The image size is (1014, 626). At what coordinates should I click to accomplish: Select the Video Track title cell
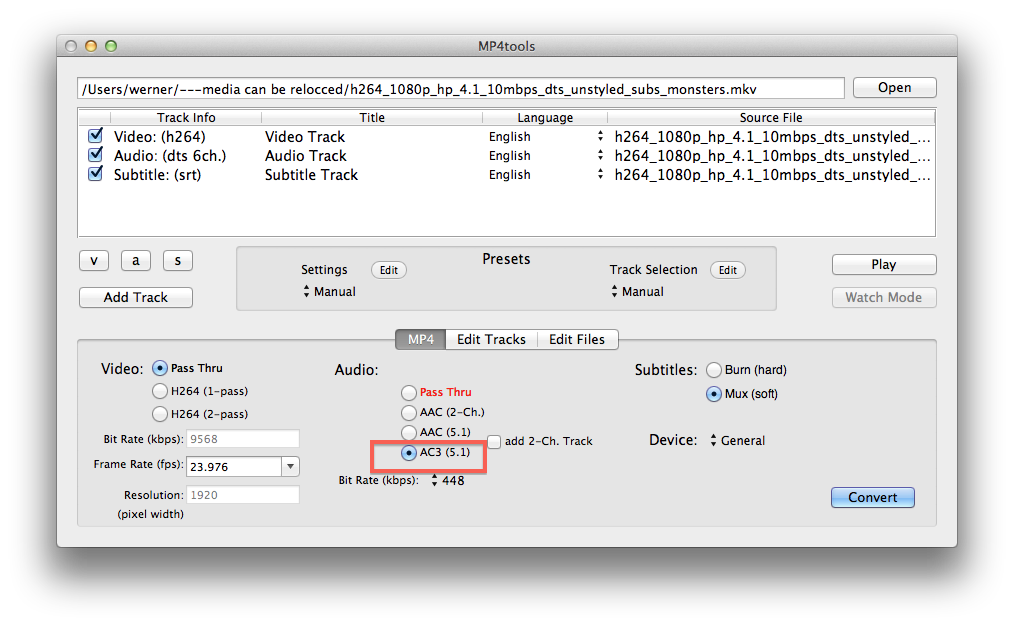tap(305, 136)
